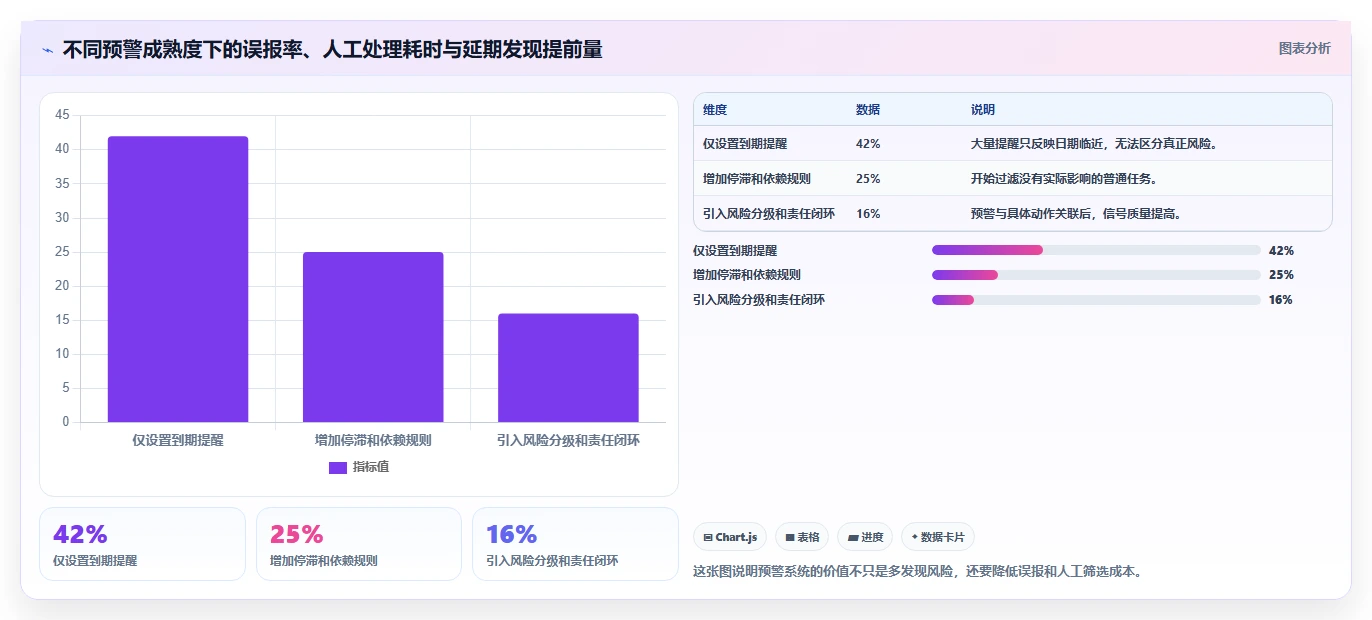This screenshot has width=1372, height=620.
Task: Click the description 预警与具体动作关联后，信号质量提高。
Action: tap(1076, 214)
